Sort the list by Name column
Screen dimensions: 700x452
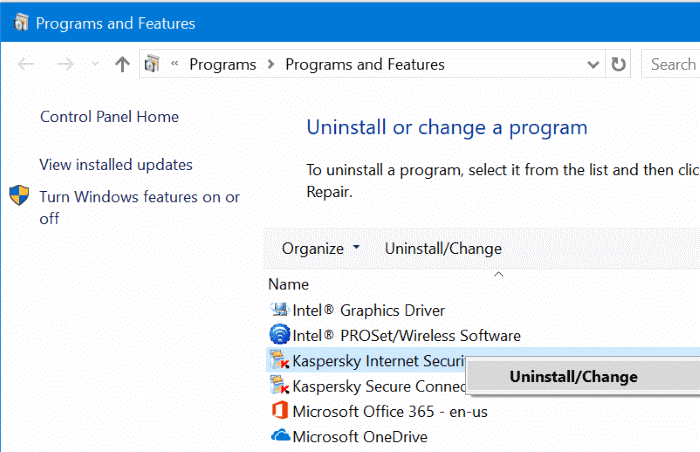coord(288,285)
